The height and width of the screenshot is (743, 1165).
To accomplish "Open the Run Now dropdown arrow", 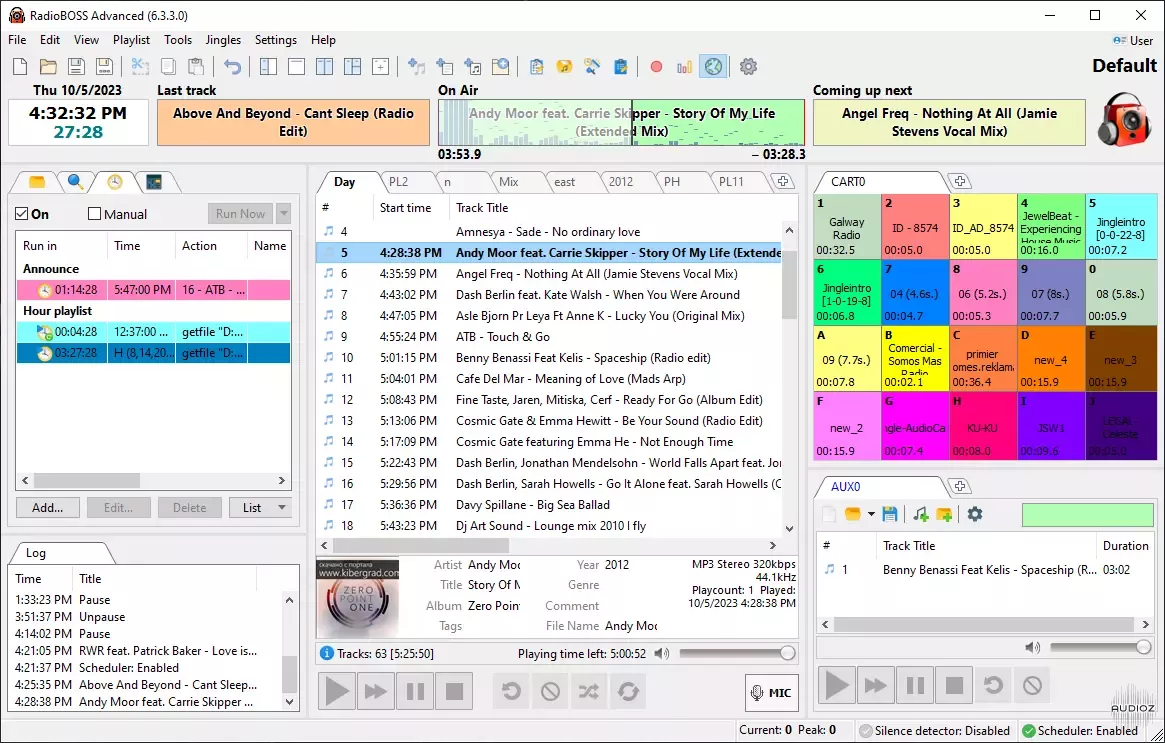I will click(x=283, y=214).
